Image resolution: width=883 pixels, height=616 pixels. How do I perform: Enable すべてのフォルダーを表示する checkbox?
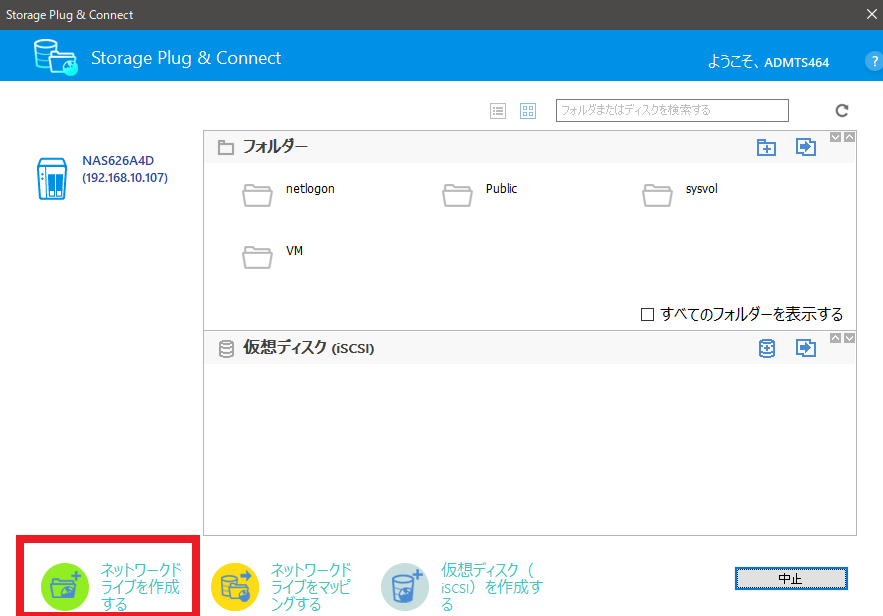(648, 314)
